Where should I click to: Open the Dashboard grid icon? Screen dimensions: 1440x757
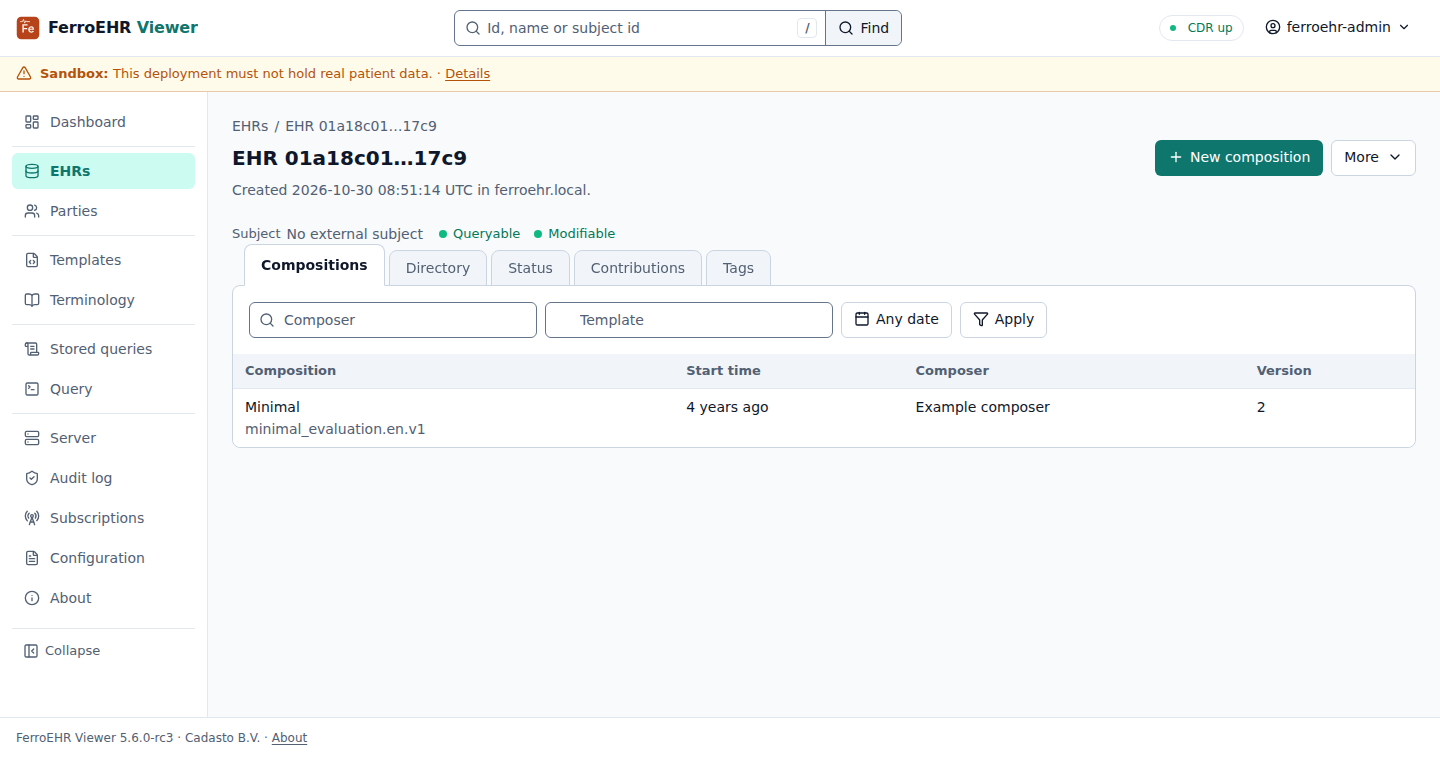click(x=32, y=122)
